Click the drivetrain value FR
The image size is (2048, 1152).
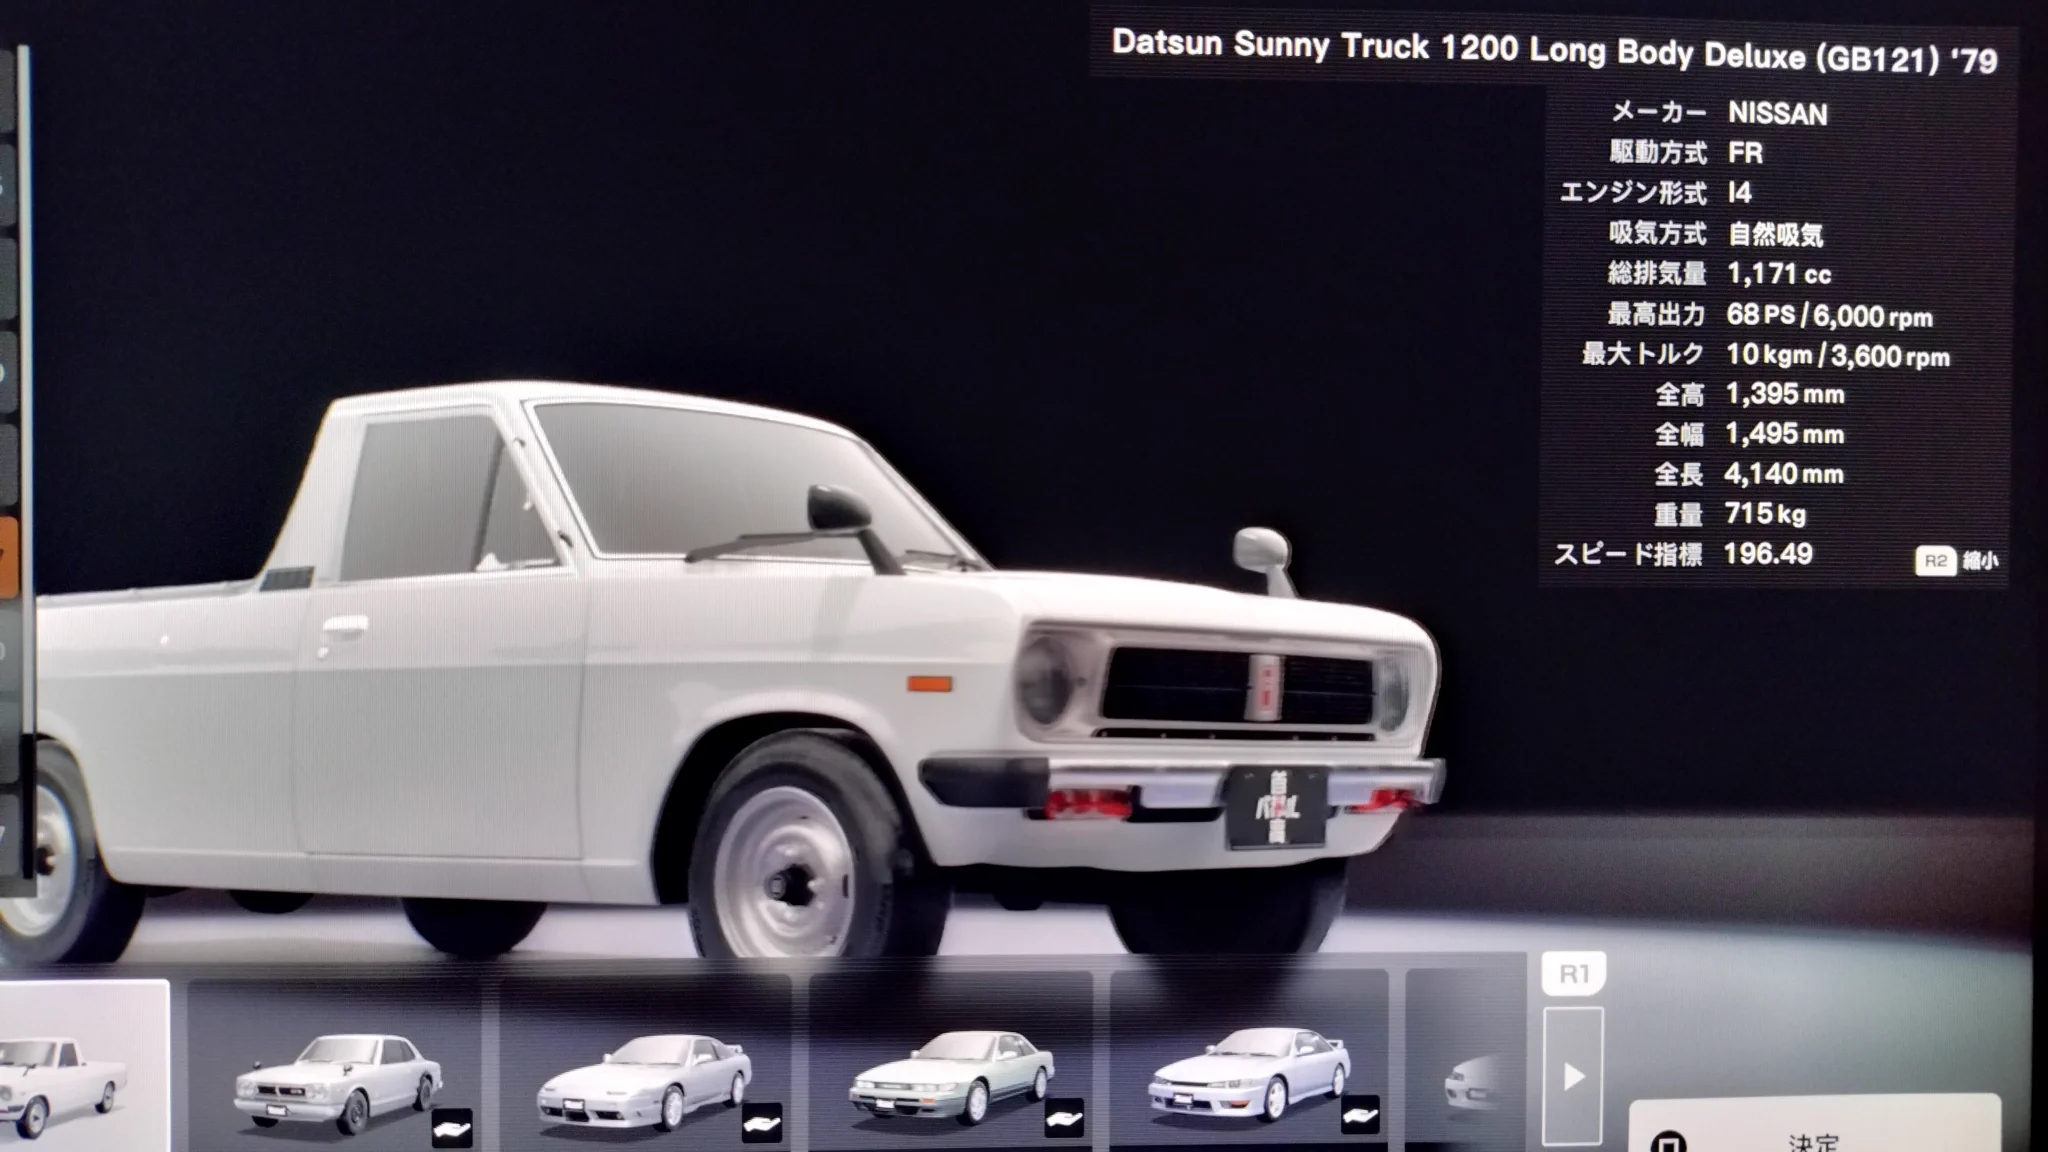click(x=1745, y=153)
